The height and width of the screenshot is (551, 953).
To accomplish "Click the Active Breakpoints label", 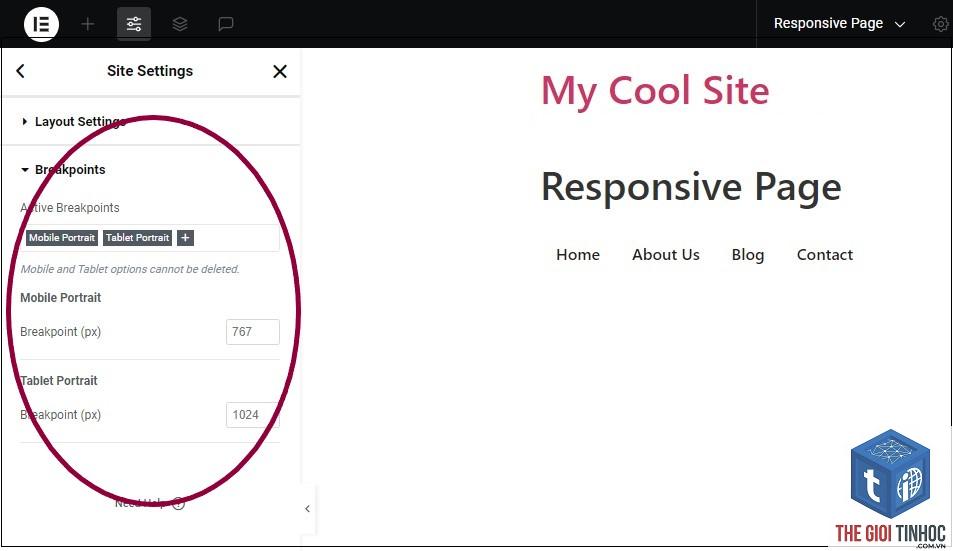I will coord(70,208).
